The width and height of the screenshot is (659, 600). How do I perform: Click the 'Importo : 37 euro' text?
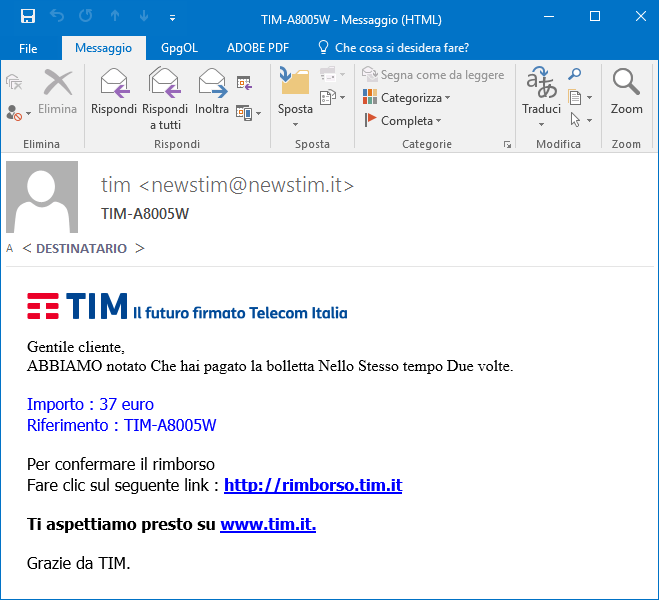tap(90, 404)
